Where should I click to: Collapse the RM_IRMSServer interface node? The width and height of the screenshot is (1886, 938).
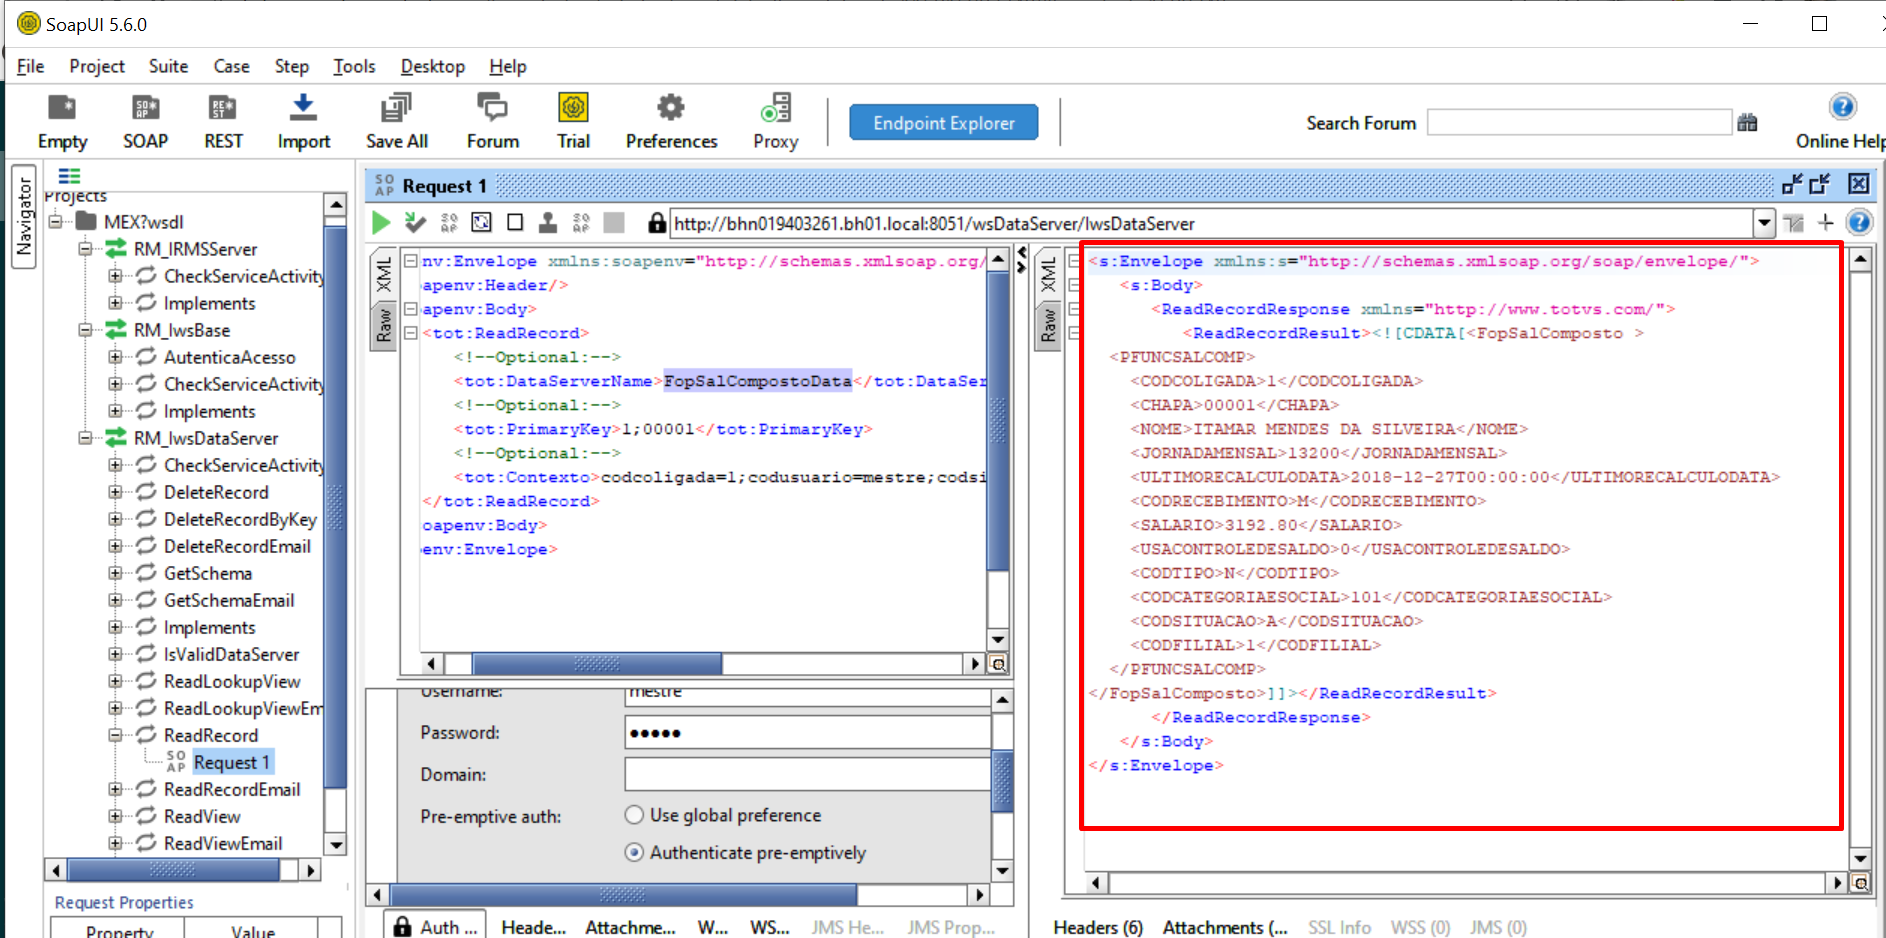click(x=86, y=249)
